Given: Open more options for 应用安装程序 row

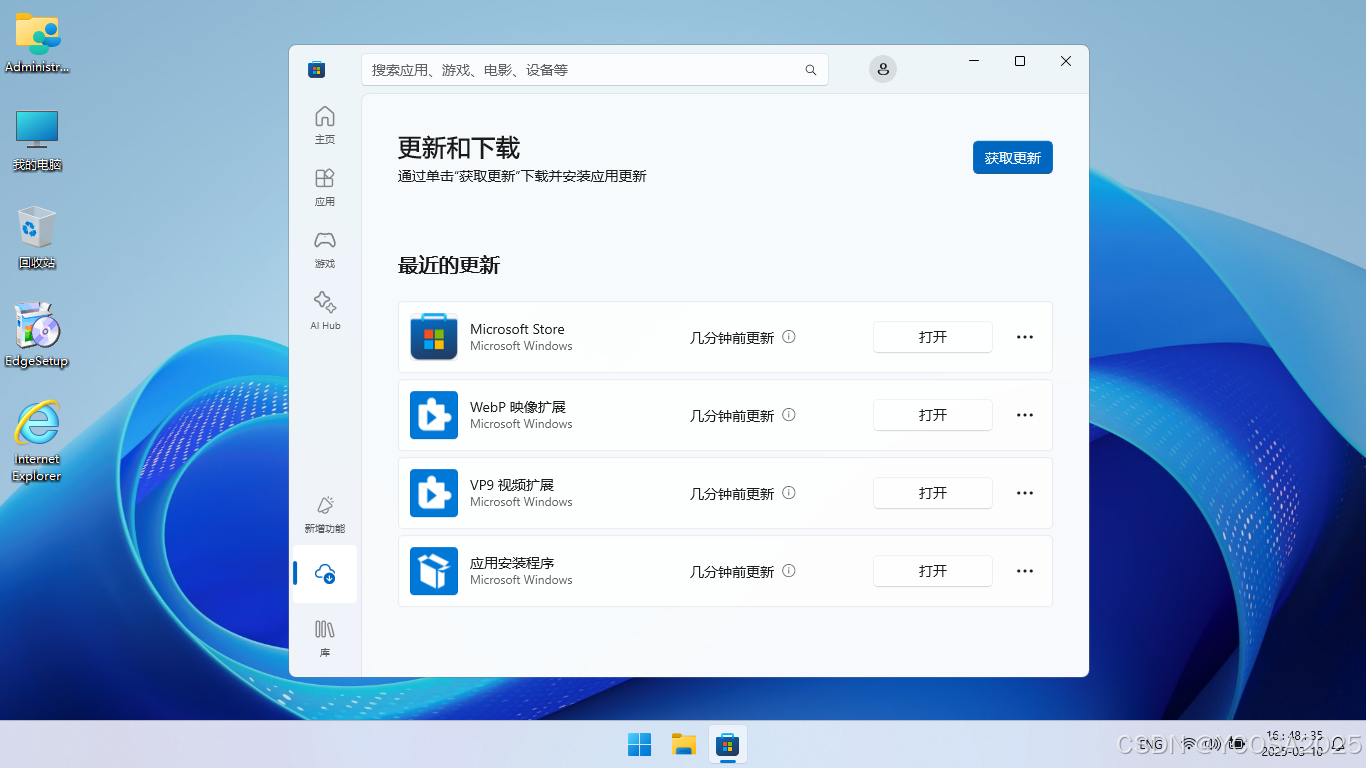Looking at the screenshot, I should pos(1025,571).
